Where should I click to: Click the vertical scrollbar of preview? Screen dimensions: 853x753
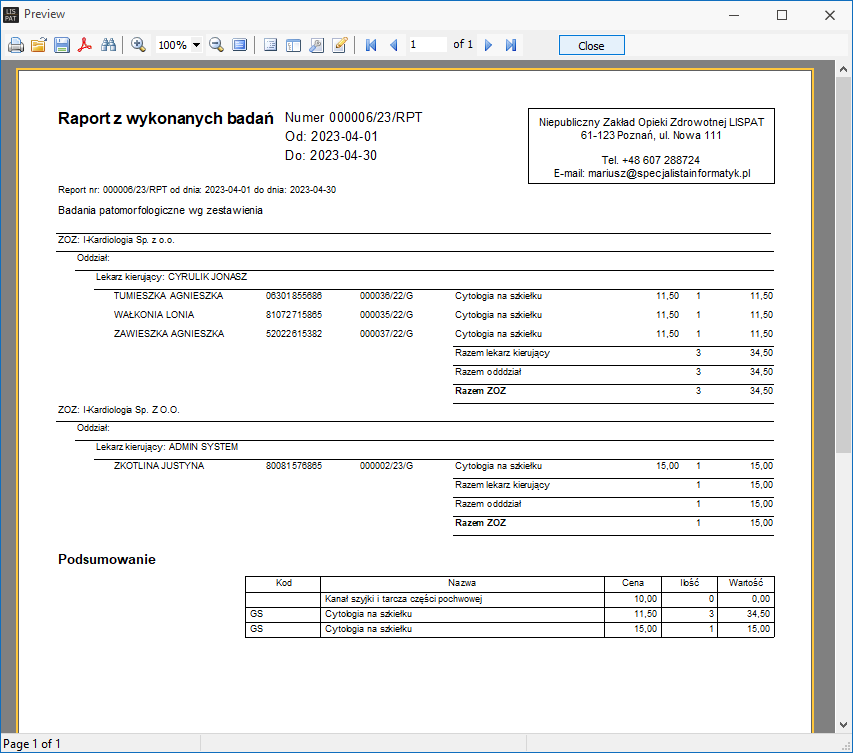click(844, 400)
